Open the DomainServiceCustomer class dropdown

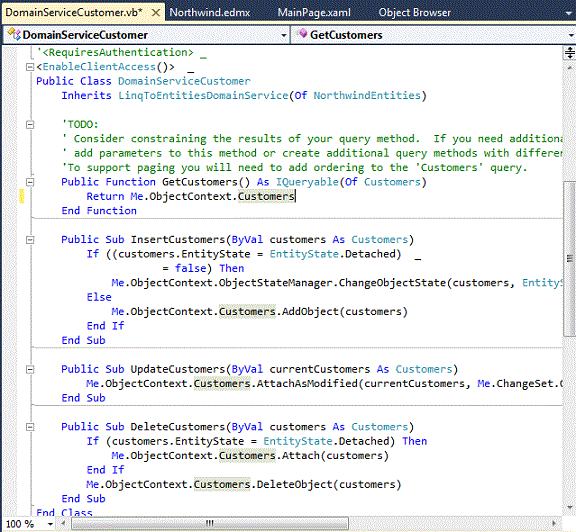284,35
